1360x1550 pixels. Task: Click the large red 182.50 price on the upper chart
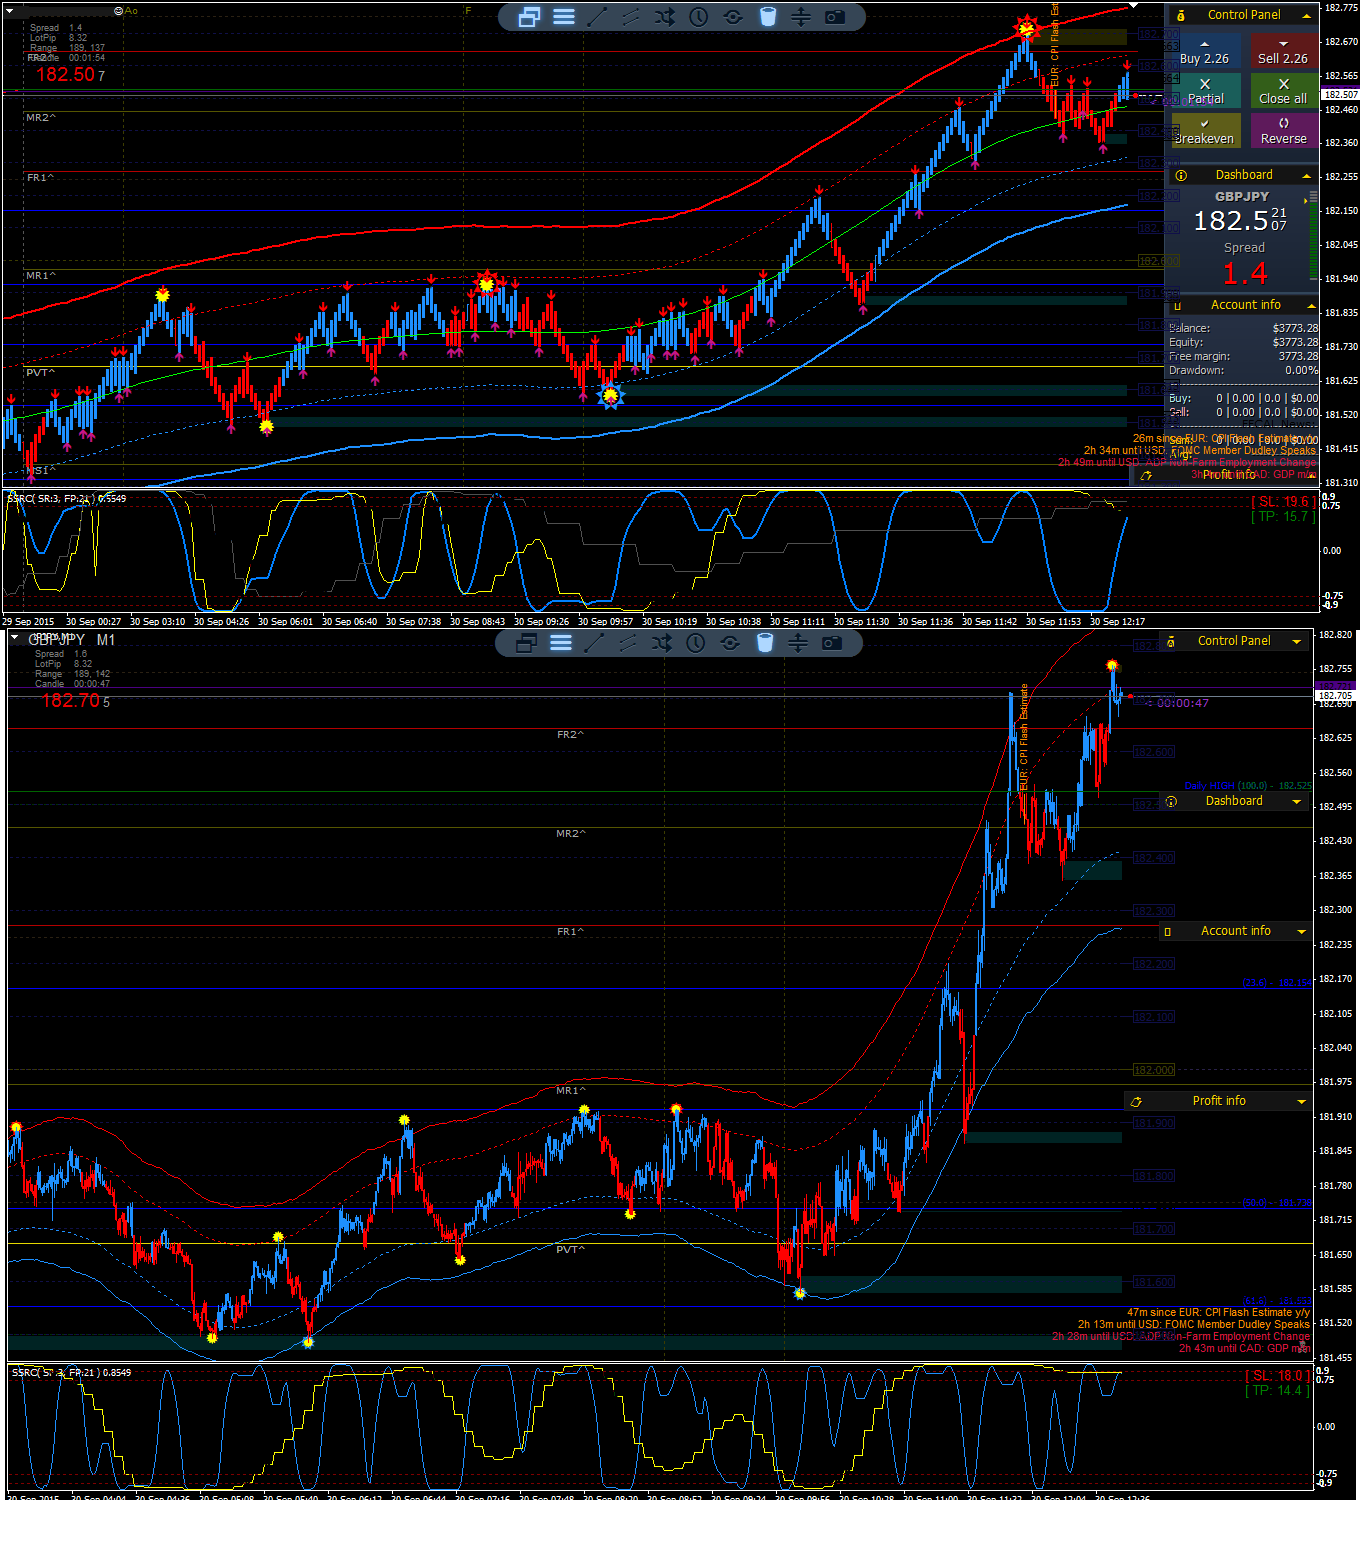point(66,75)
